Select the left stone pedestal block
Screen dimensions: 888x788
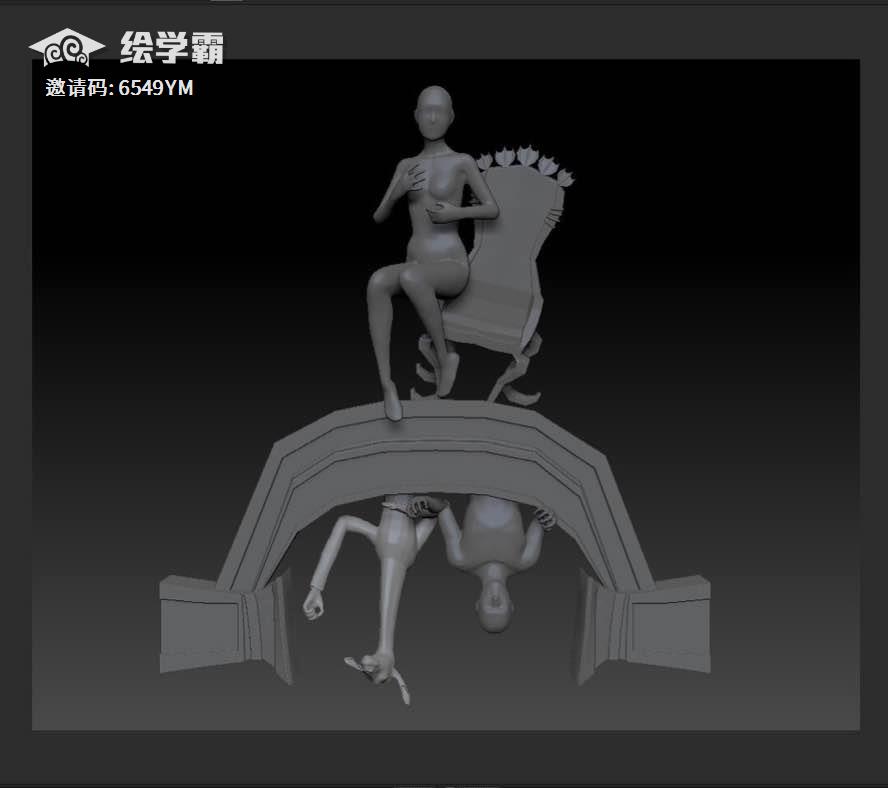tap(225, 628)
